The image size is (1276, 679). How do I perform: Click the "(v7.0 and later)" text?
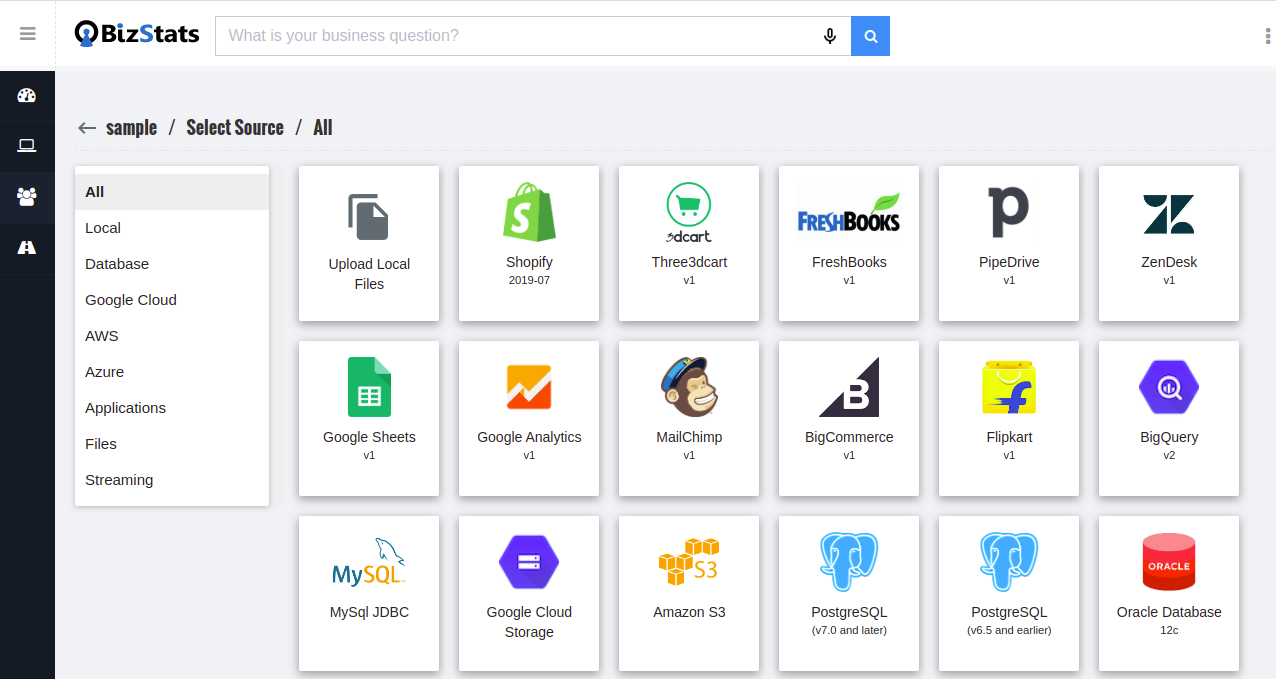[849, 630]
